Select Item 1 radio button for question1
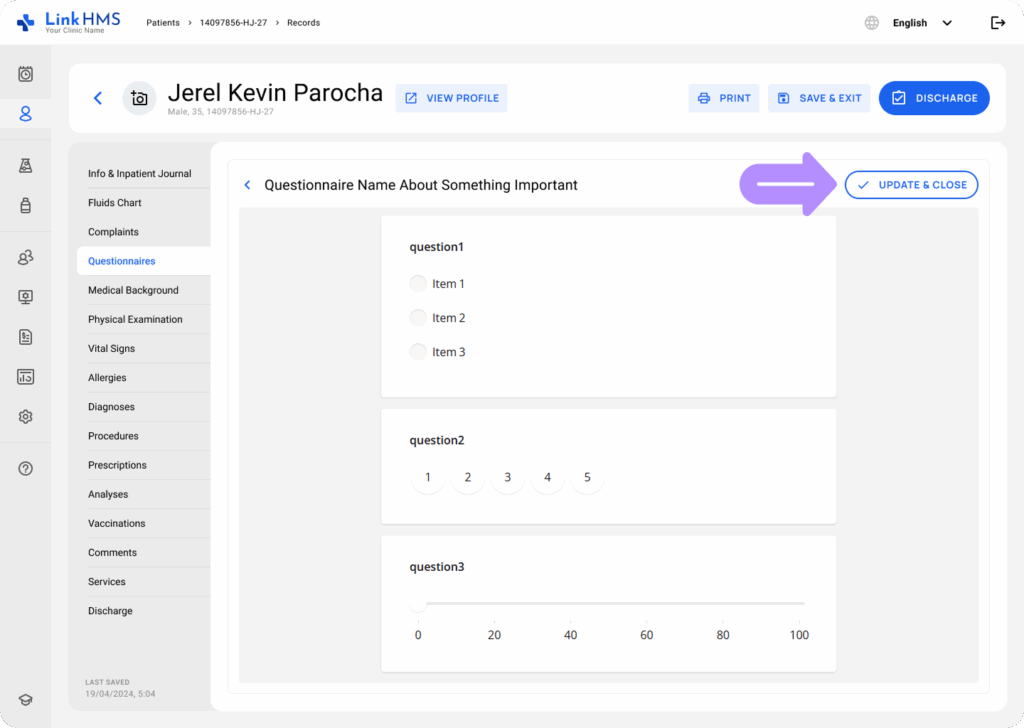The width and height of the screenshot is (1024, 728). coord(418,284)
